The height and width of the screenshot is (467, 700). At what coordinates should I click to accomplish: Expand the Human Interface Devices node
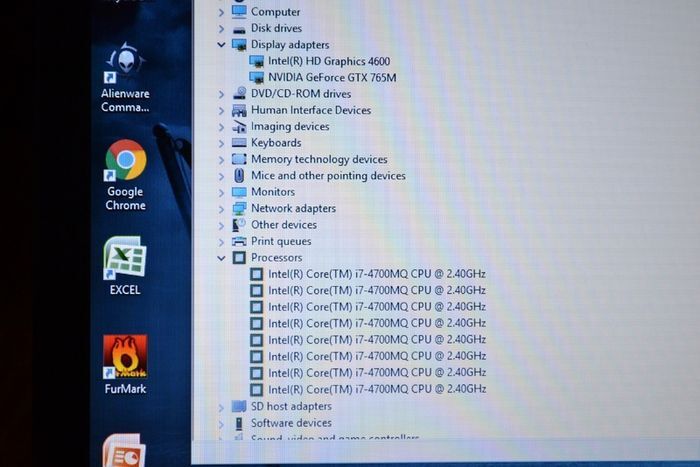[221, 111]
